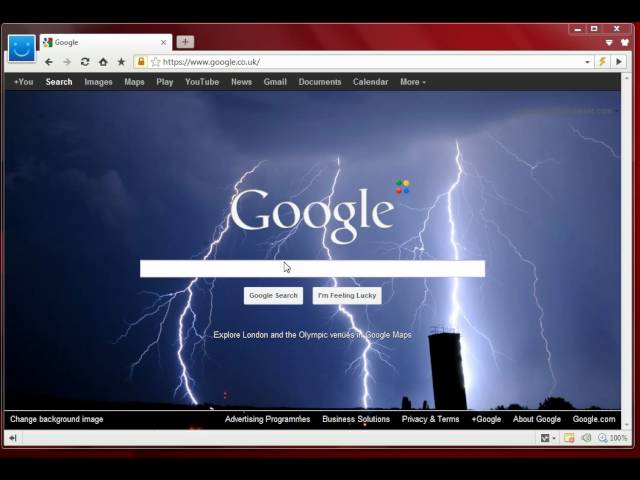Open Business Solutions footer link
The width and height of the screenshot is (640, 480).
point(356,419)
